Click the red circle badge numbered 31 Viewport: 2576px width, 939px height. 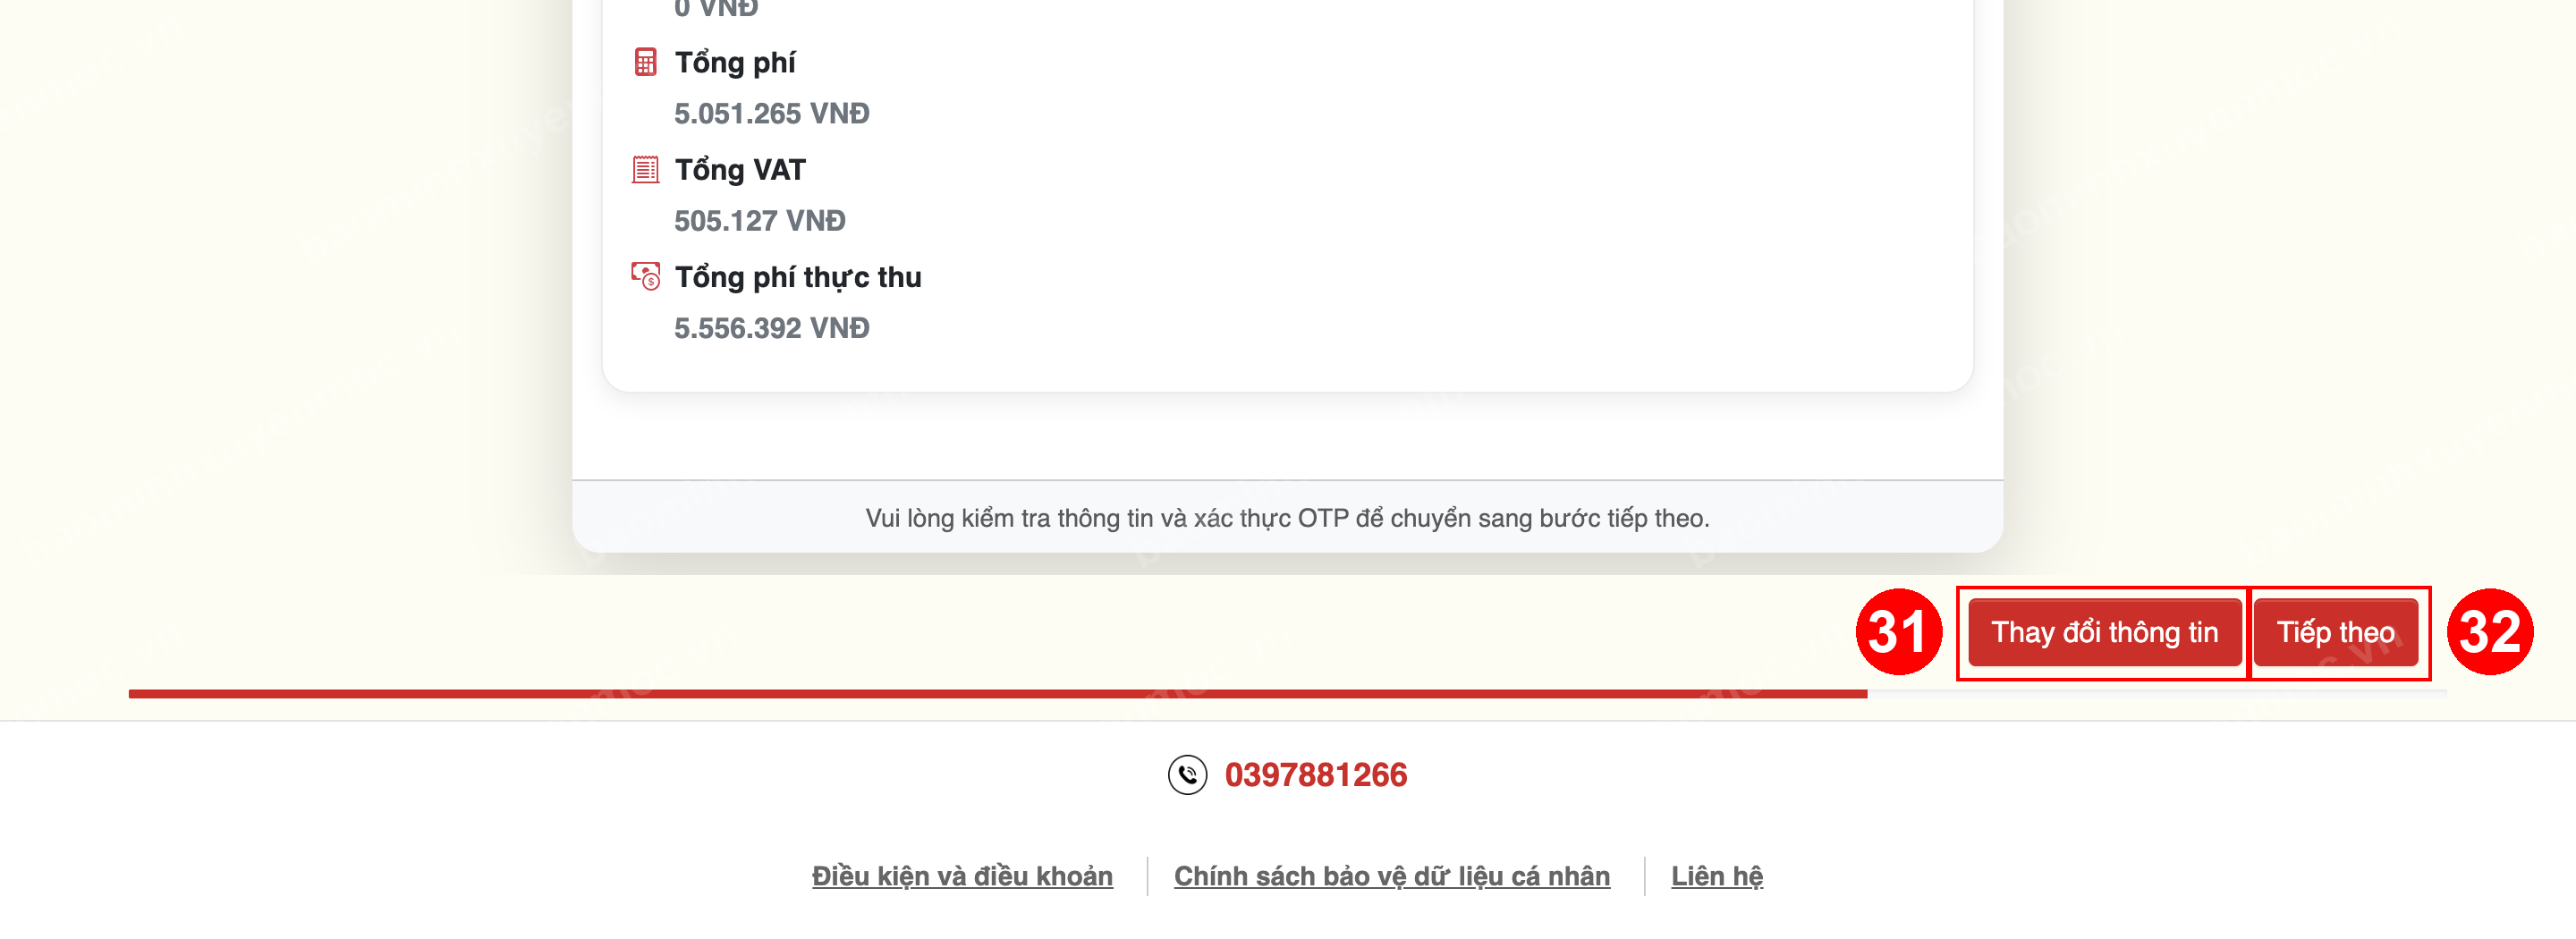coord(1898,631)
